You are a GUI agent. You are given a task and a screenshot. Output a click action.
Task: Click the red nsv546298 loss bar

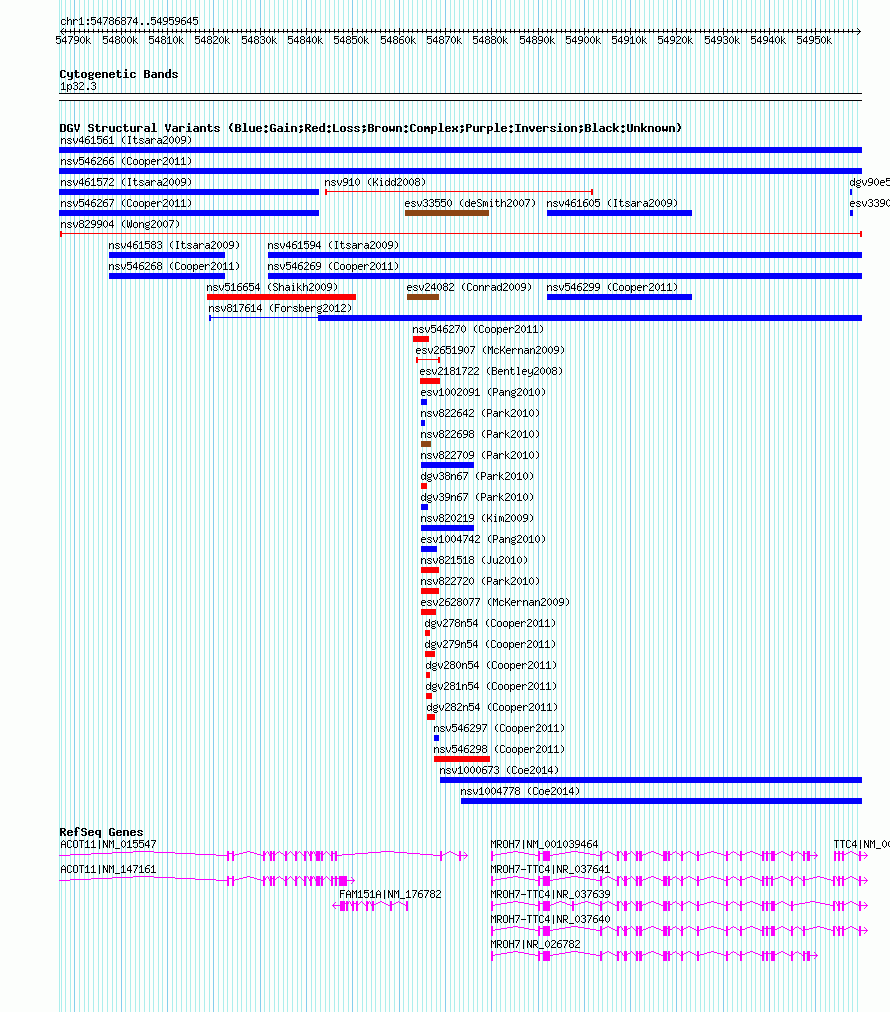[462, 759]
